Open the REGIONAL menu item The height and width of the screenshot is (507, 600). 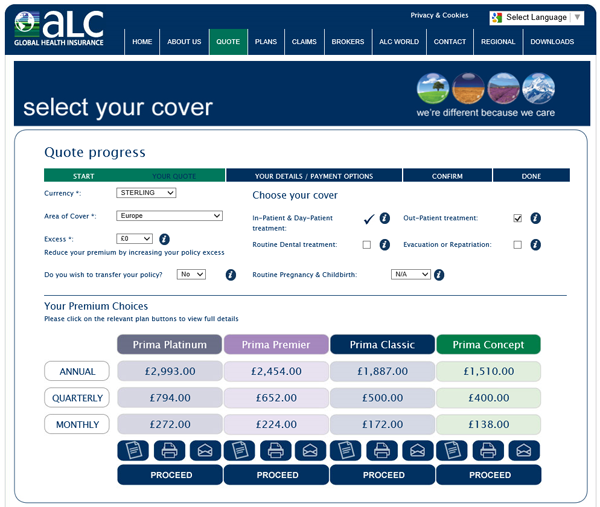point(498,42)
